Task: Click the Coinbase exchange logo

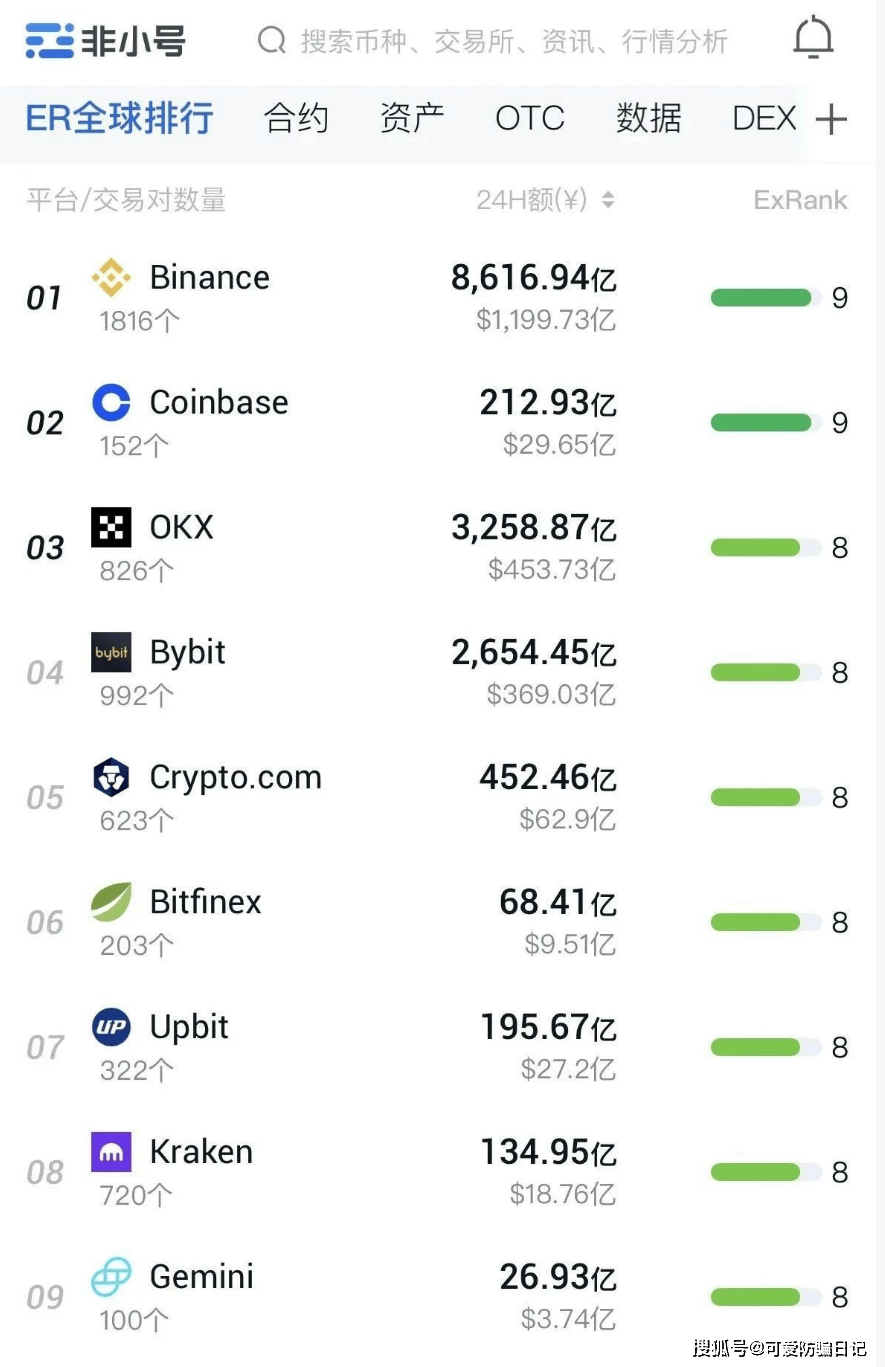Action: pyautogui.click(x=111, y=403)
